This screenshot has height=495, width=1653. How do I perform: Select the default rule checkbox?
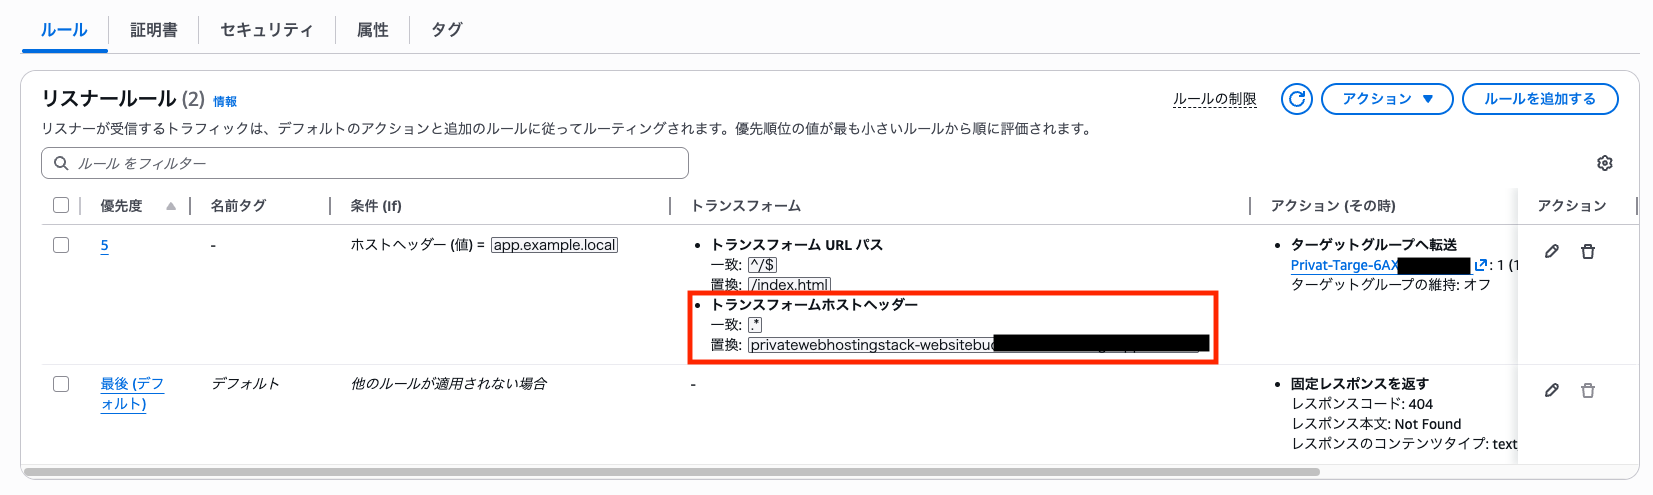(61, 384)
